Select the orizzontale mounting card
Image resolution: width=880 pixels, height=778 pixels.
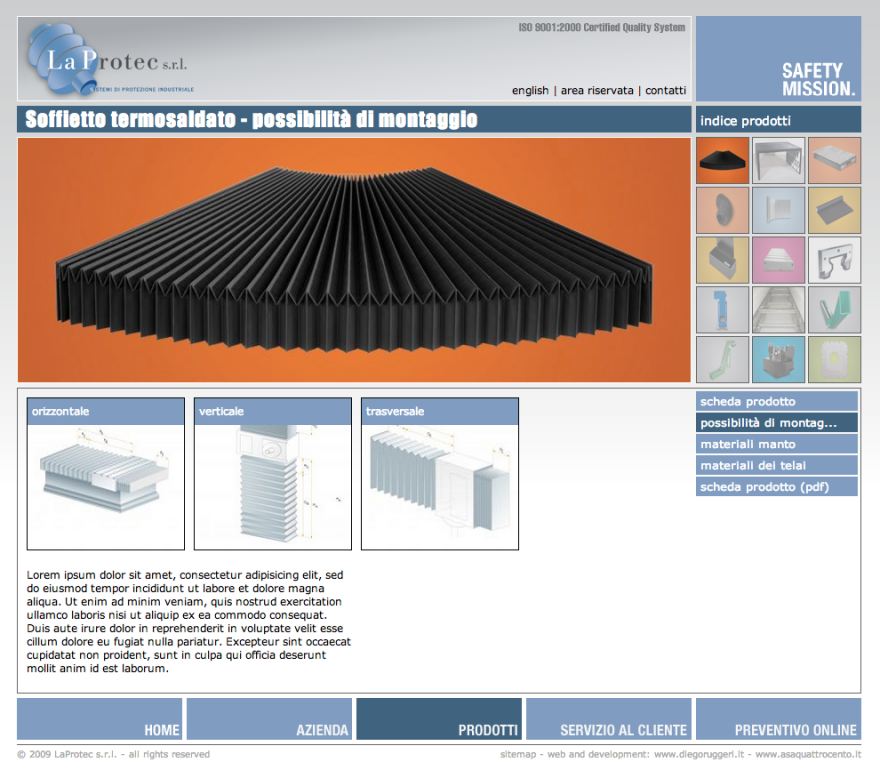(x=106, y=474)
